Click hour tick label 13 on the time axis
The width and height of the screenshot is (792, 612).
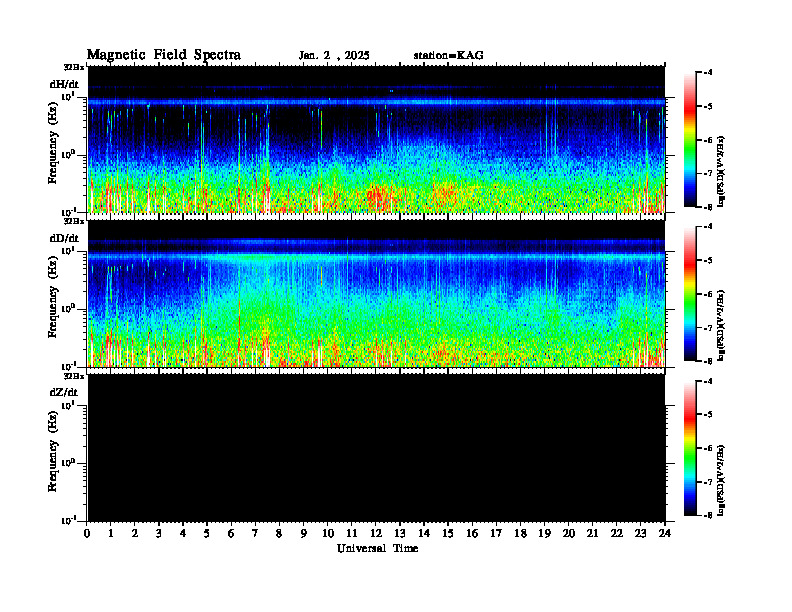pos(400,534)
